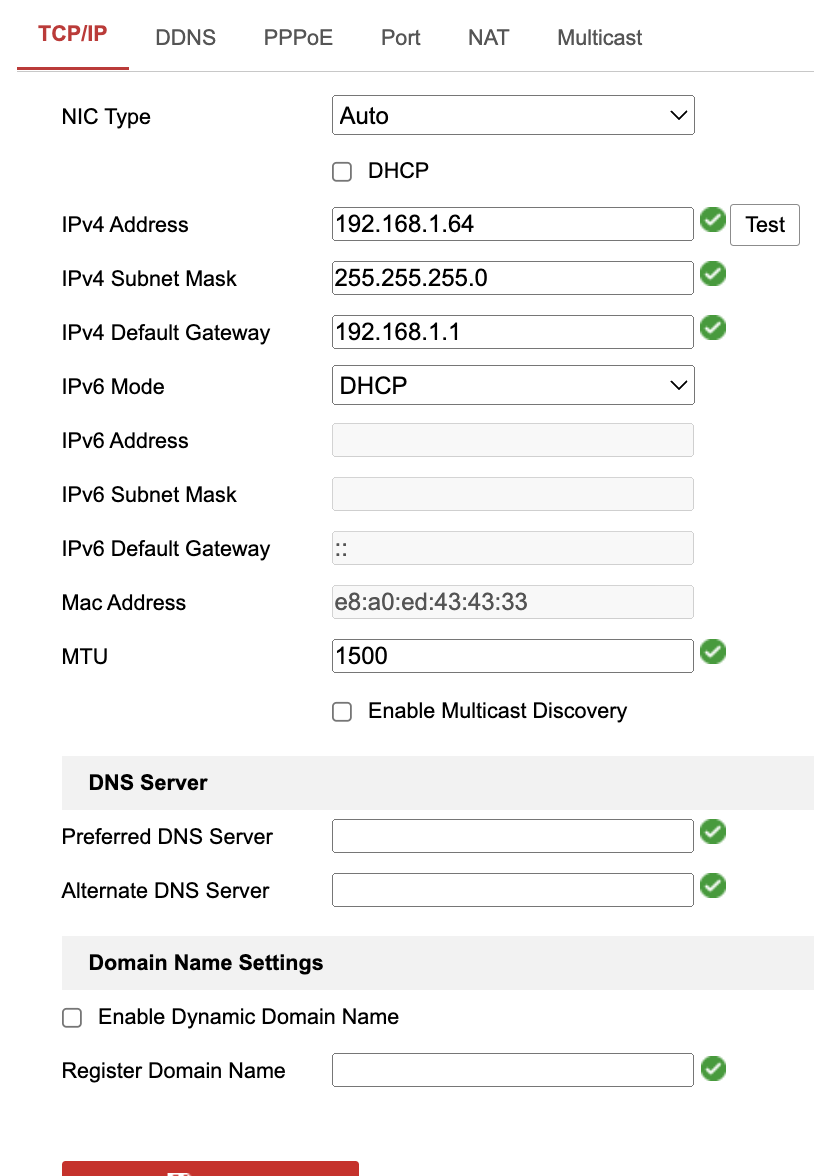The image size is (814, 1176).
Task: Click into the Preferred DNS Server field
Action: (x=512, y=836)
